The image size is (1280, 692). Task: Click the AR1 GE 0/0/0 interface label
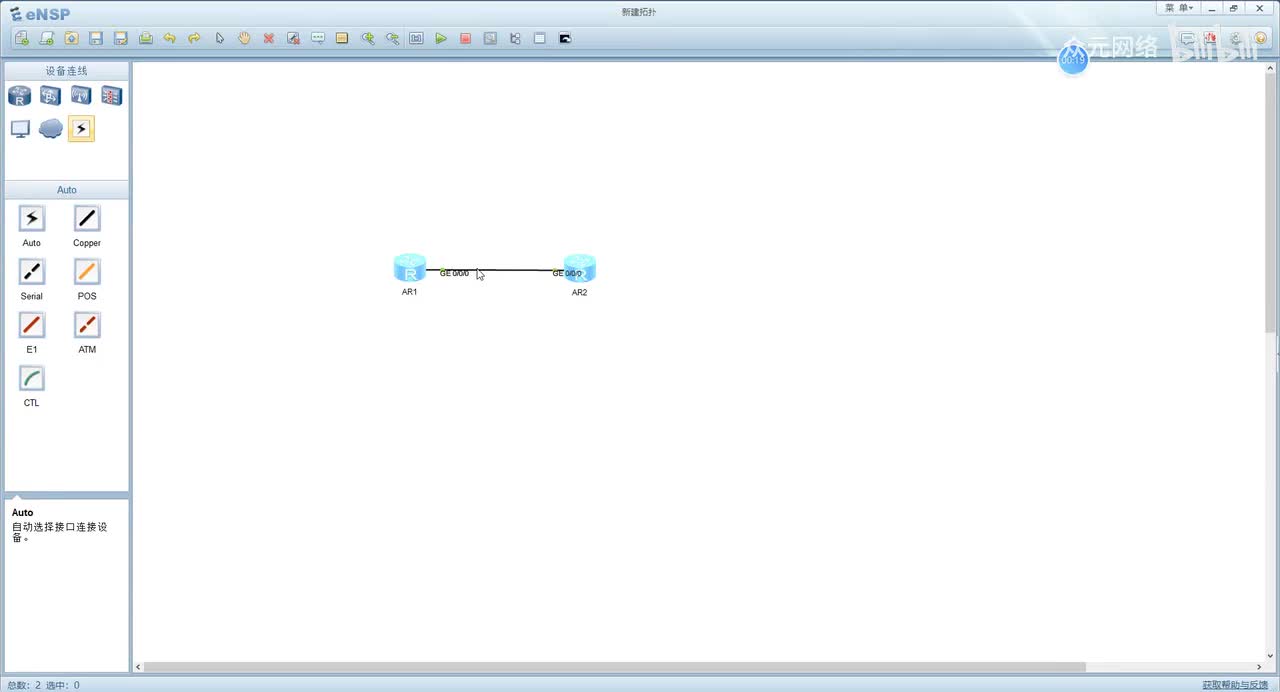click(454, 273)
